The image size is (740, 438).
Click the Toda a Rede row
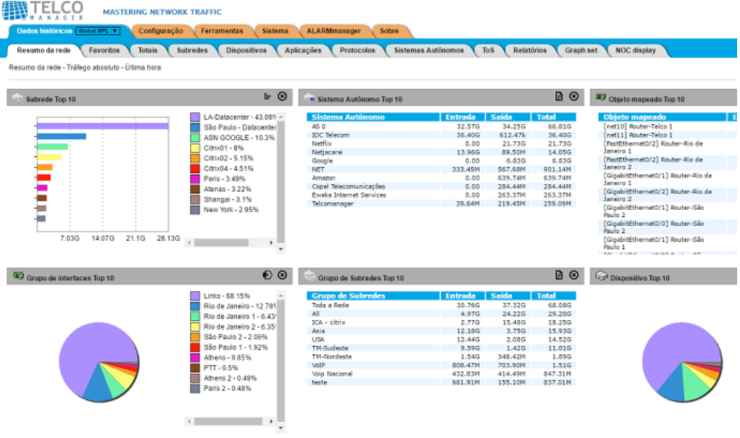441,305
